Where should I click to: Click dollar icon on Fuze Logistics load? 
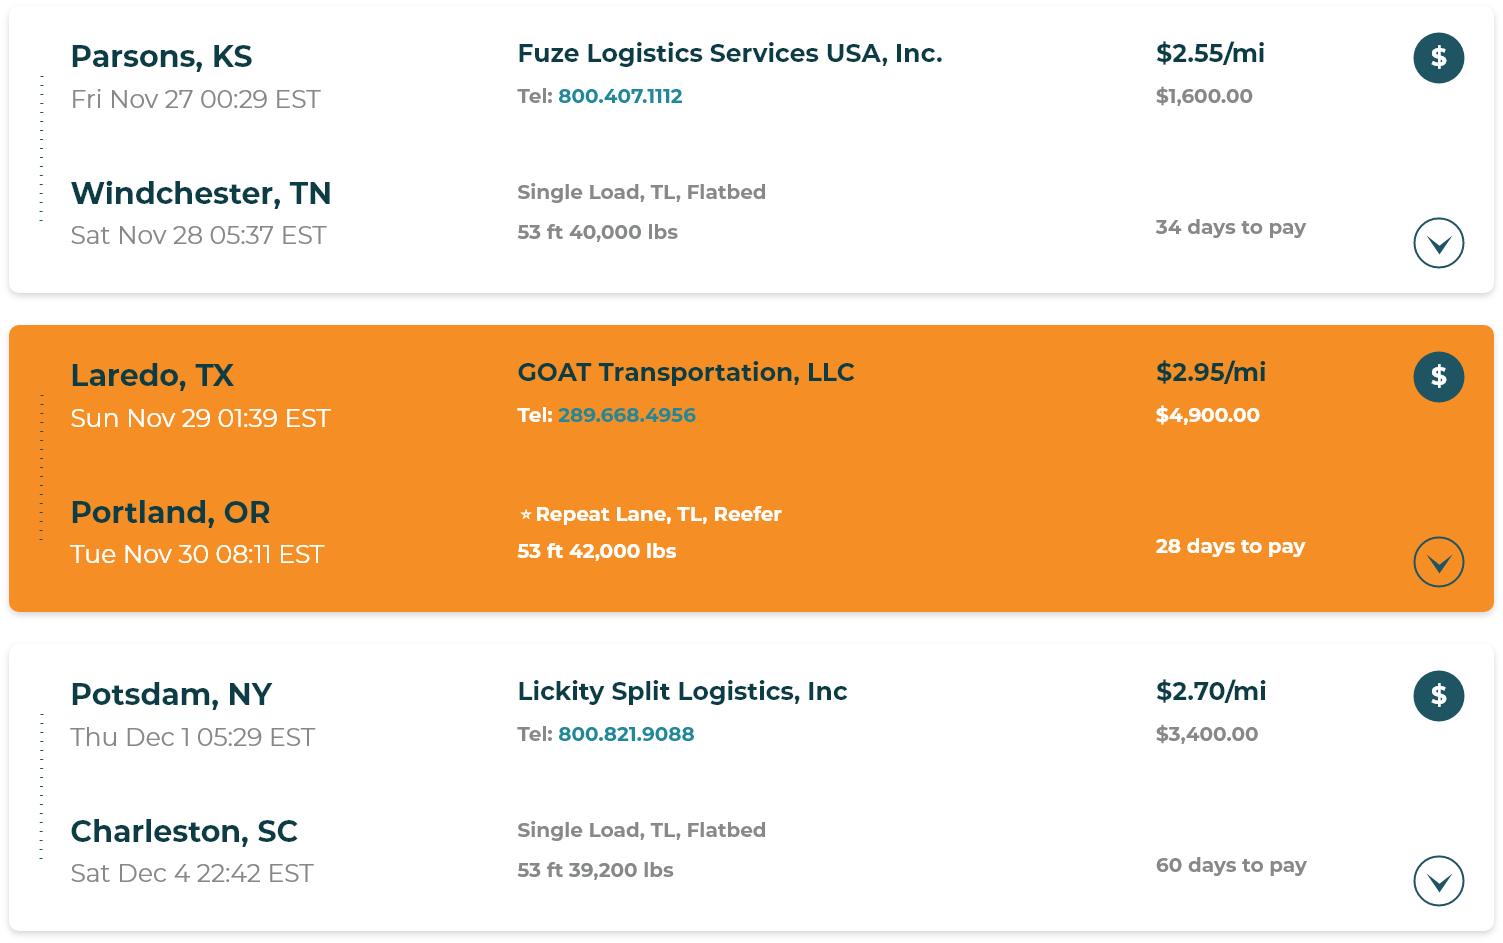tap(1438, 58)
